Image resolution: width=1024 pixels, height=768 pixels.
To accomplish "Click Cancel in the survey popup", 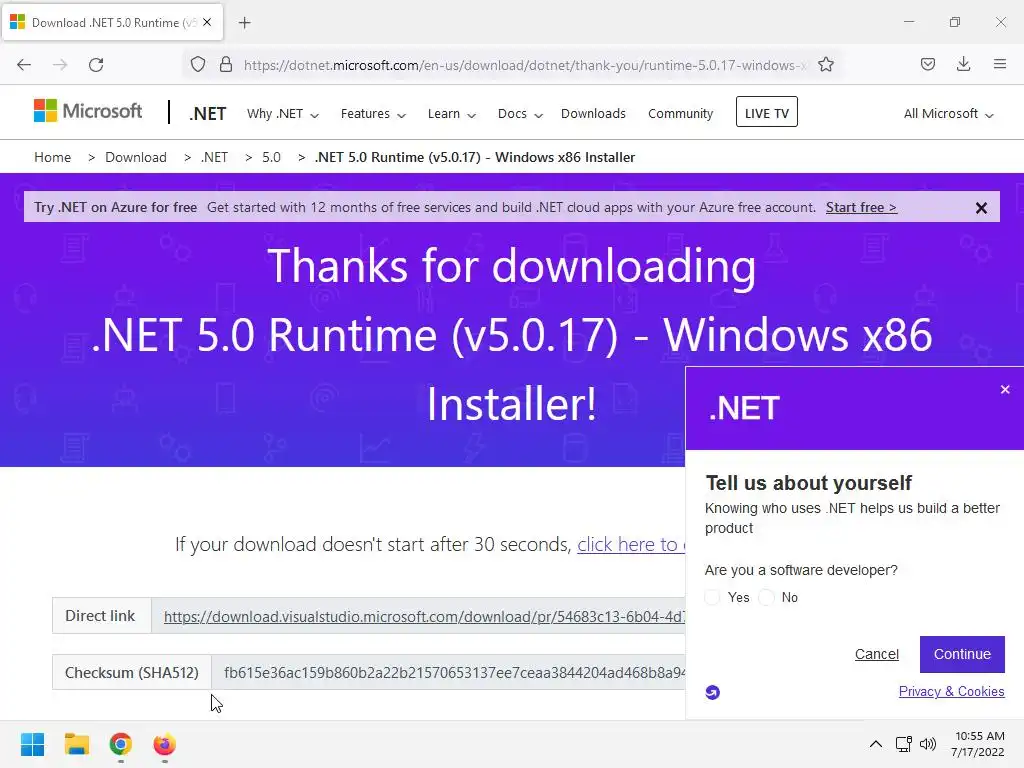I will pos(876,654).
